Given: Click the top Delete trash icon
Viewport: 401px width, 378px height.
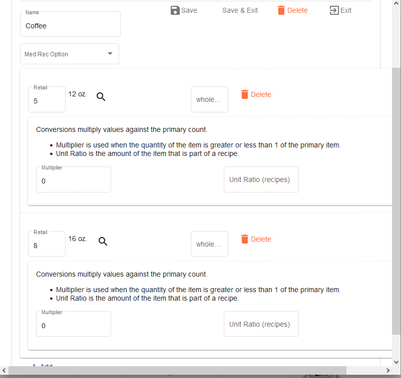Looking at the screenshot, I should (281, 10).
